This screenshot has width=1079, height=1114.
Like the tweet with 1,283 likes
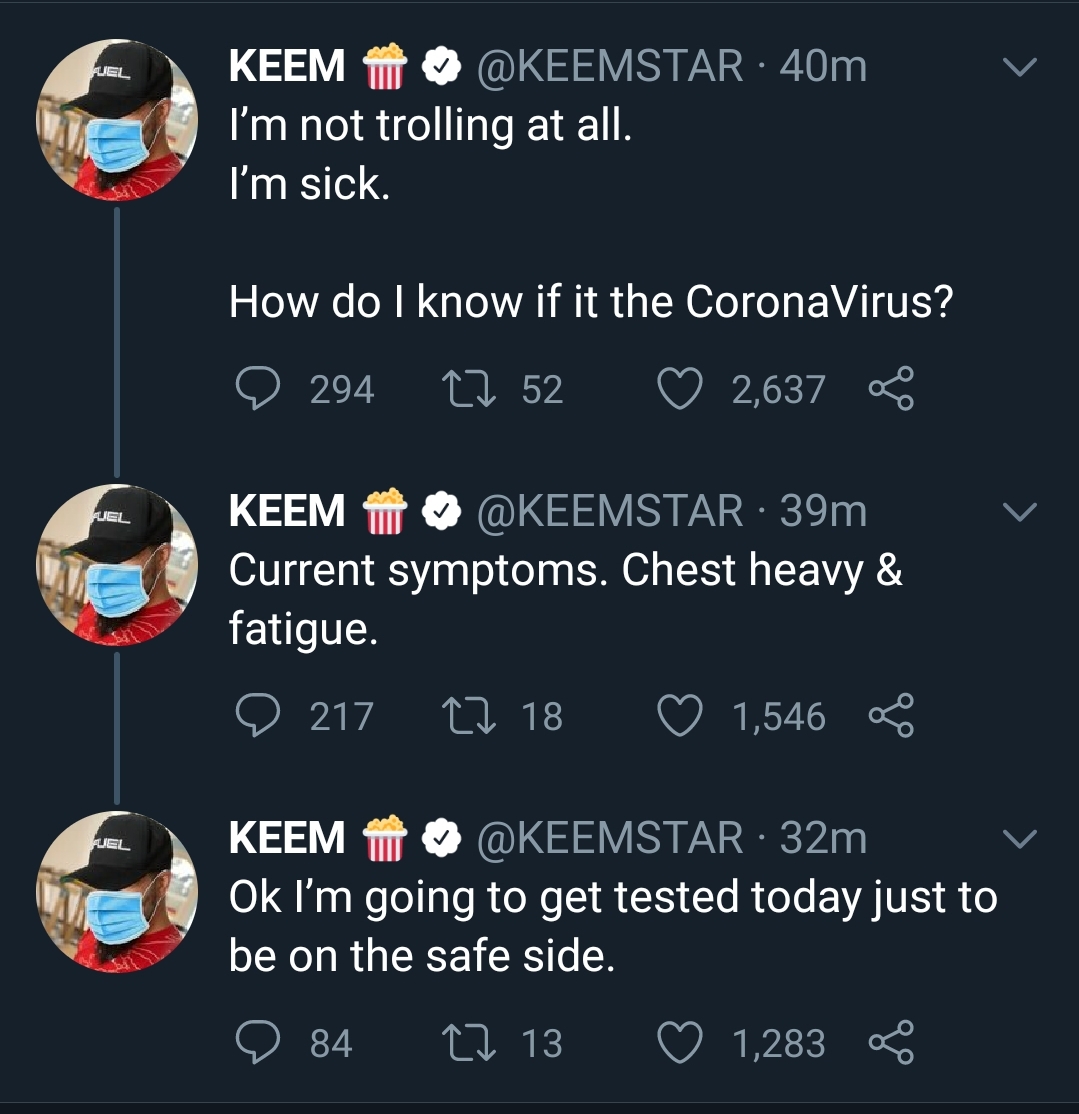(x=680, y=1042)
